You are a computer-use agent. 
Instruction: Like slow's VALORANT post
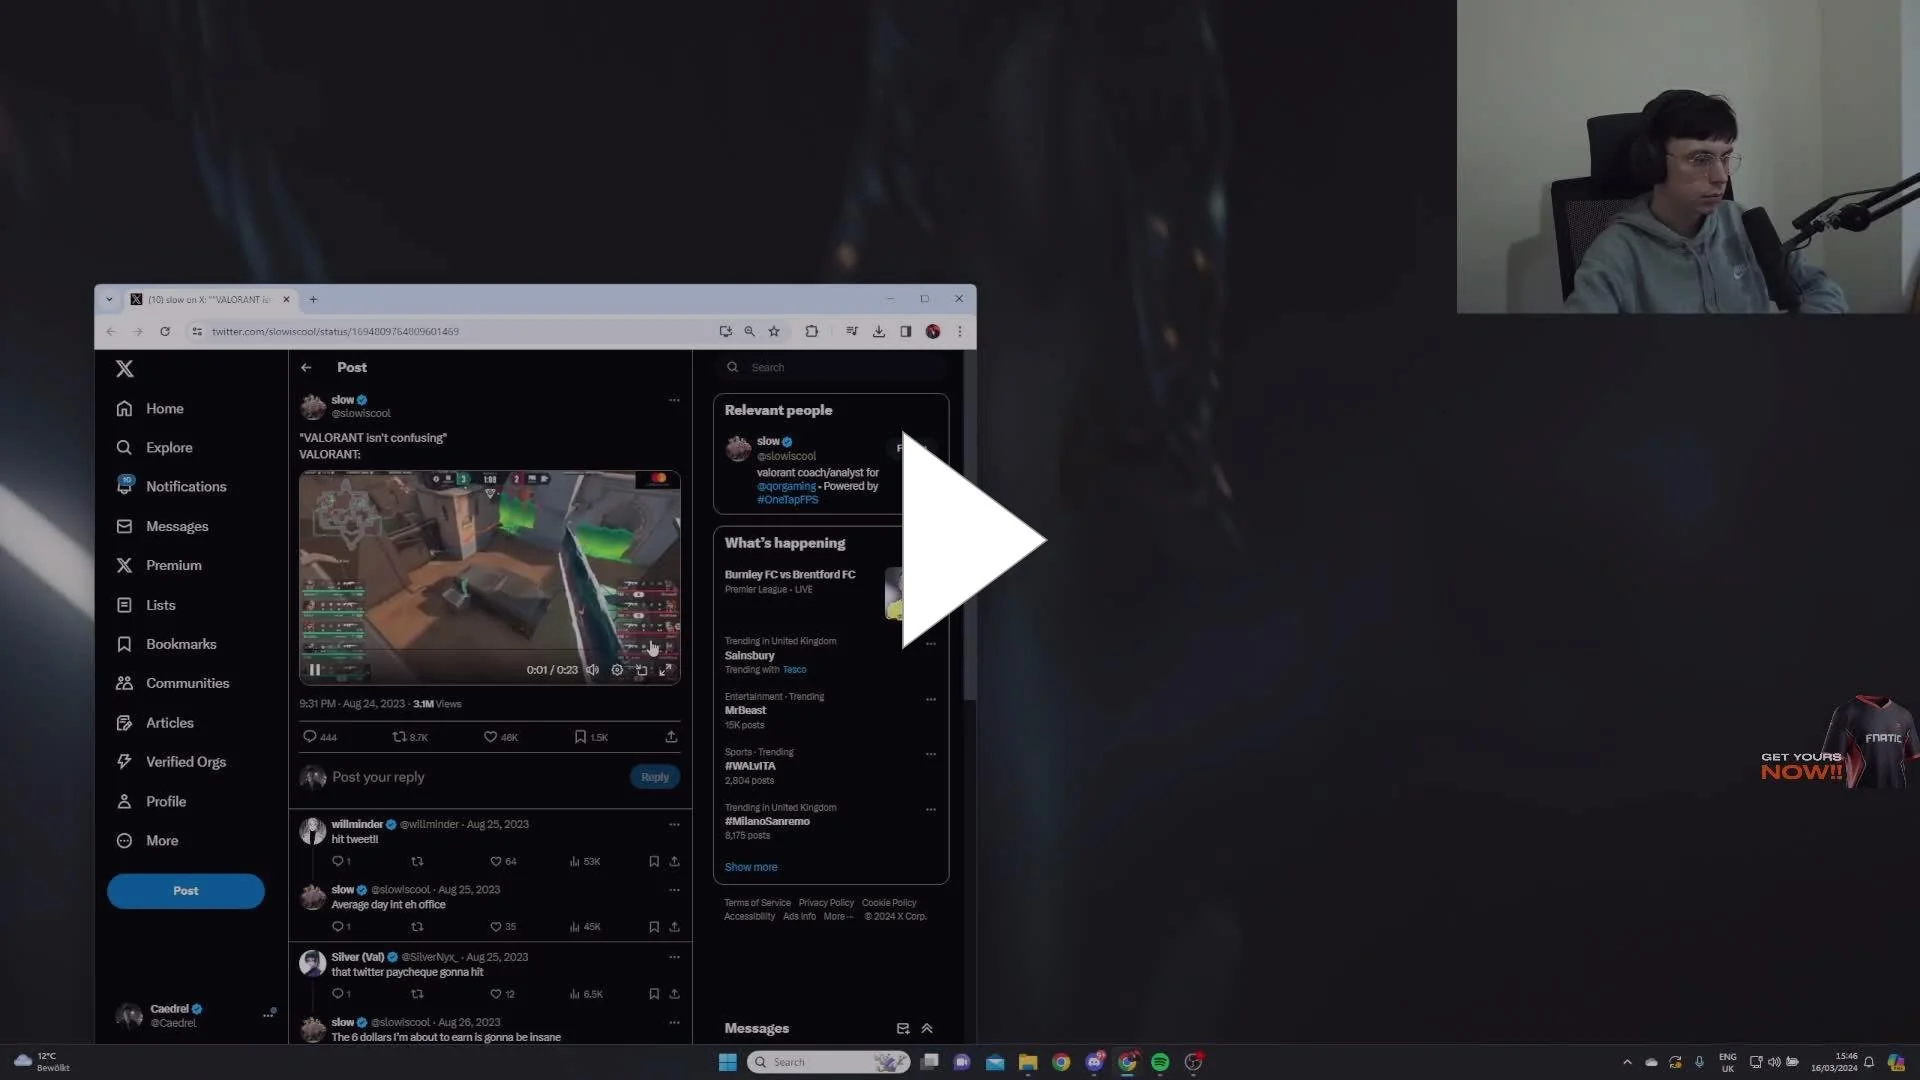click(491, 737)
